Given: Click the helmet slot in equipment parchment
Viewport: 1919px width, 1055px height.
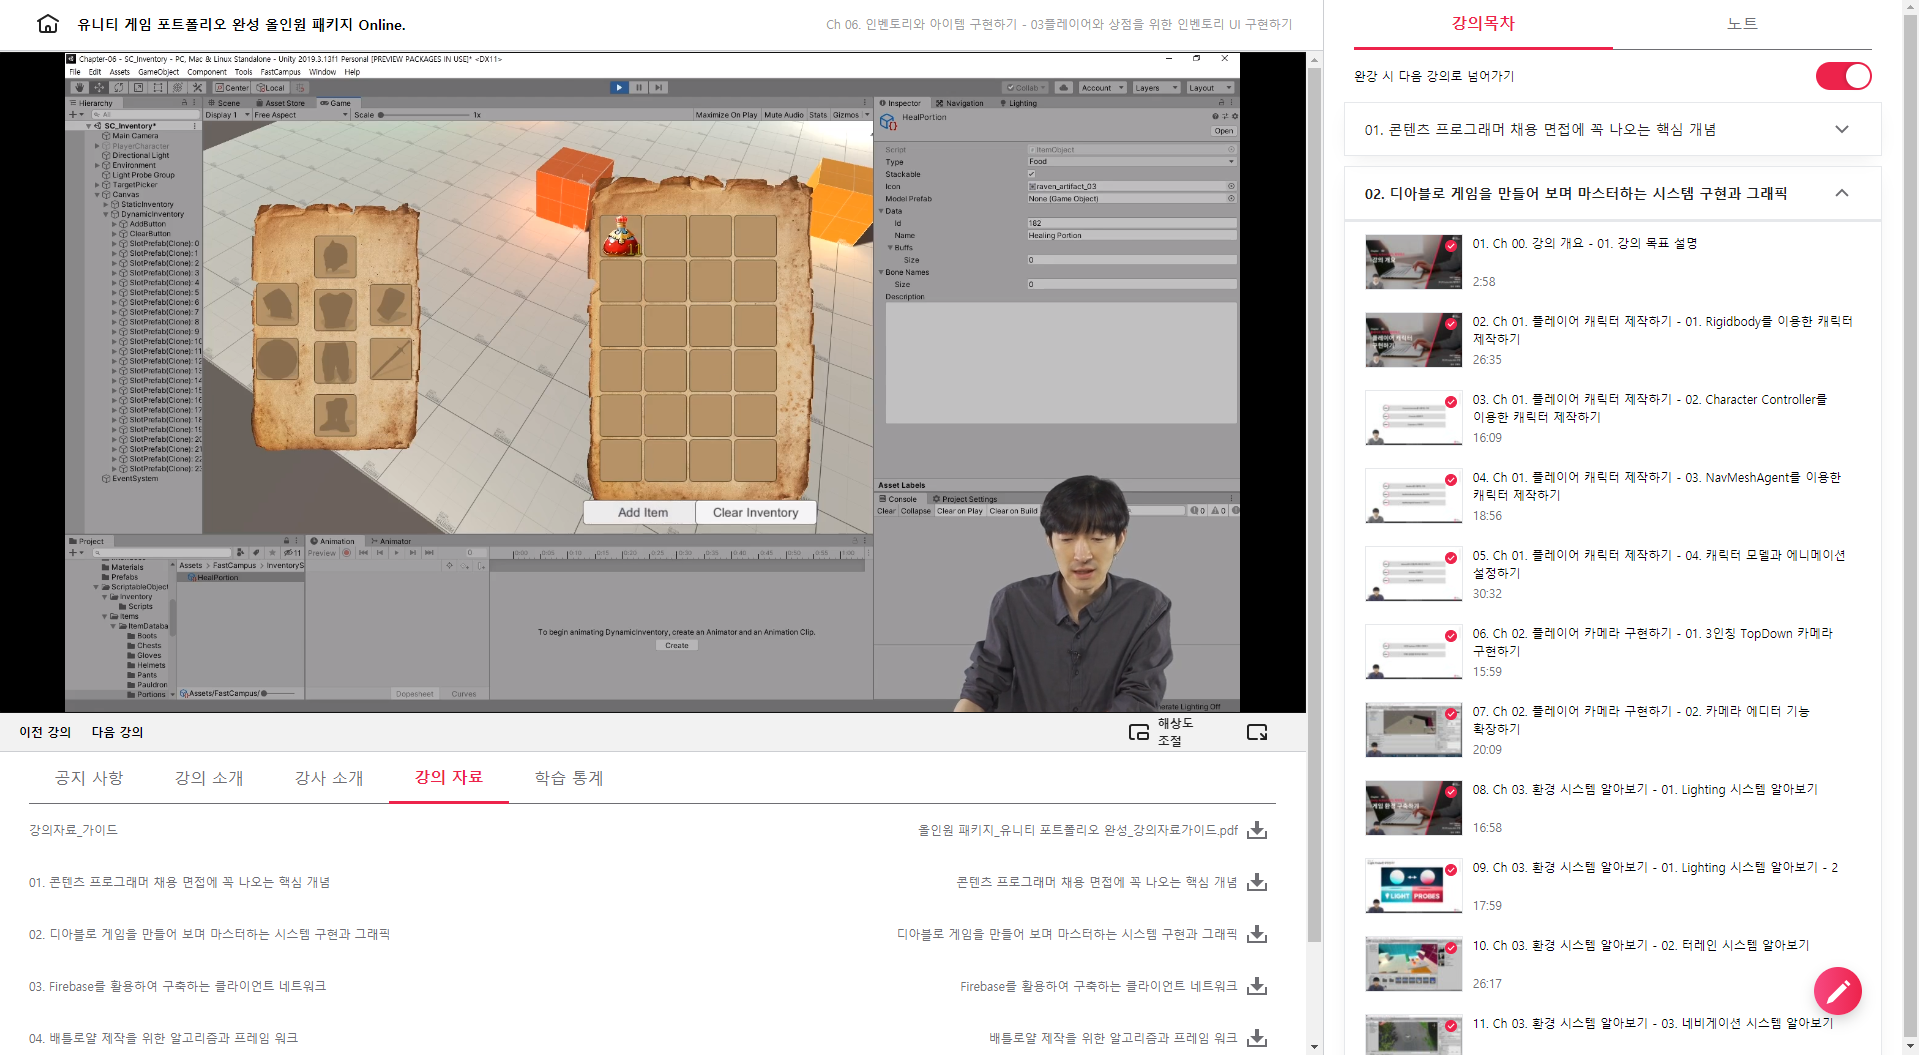Looking at the screenshot, I should (336, 257).
